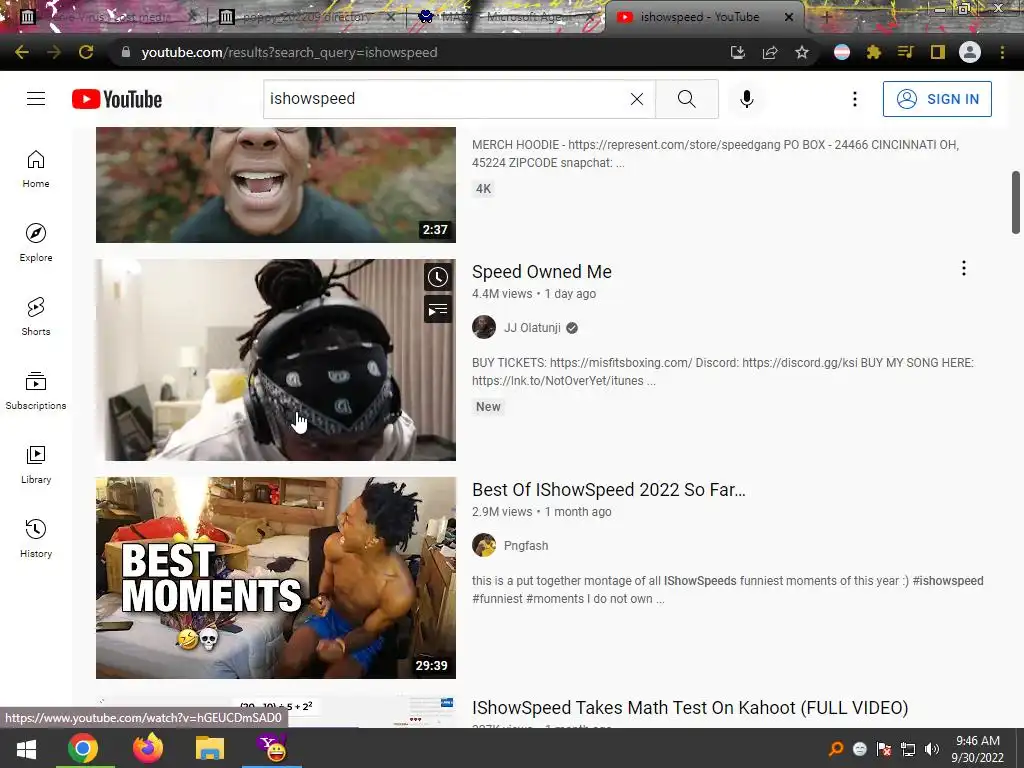1024x768 pixels.
Task: Switch to the ishowspeed - YouTube tab
Action: point(705,17)
